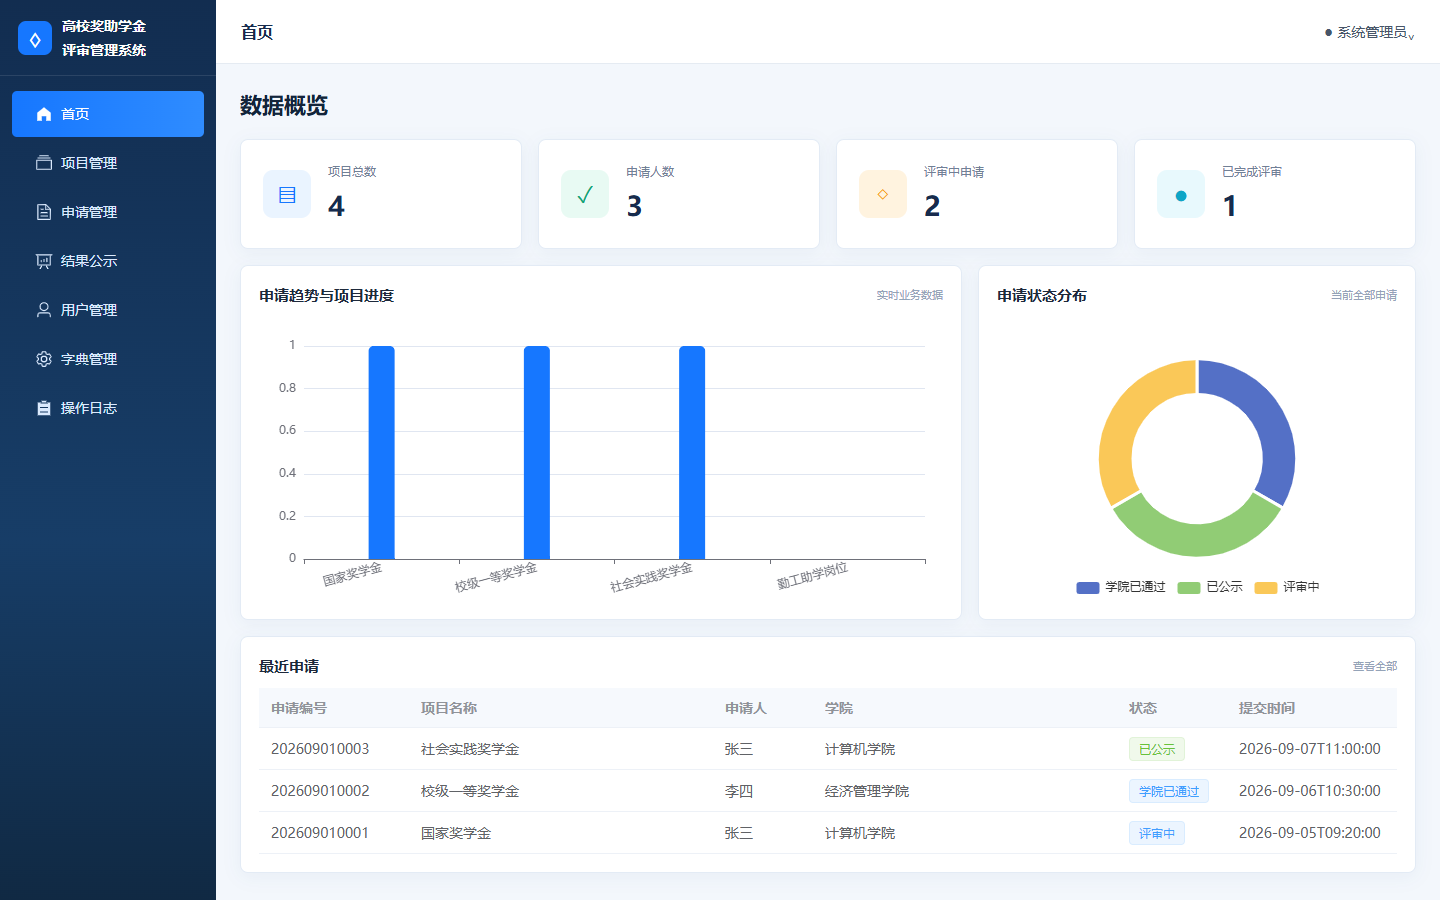Click the 项目管理 folder icon
Image resolution: width=1440 pixels, height=900 pixels.
(44, 163)
